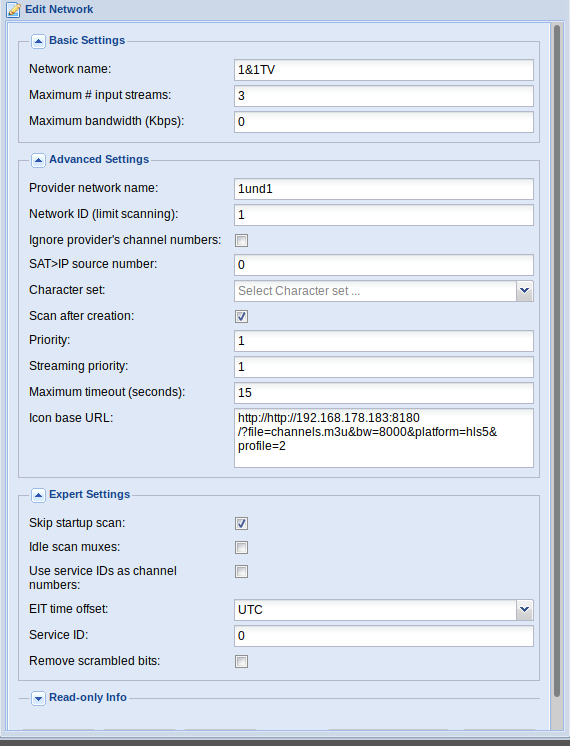Click the Network name field
Screen dimensions: 570x746
[383, 70]
